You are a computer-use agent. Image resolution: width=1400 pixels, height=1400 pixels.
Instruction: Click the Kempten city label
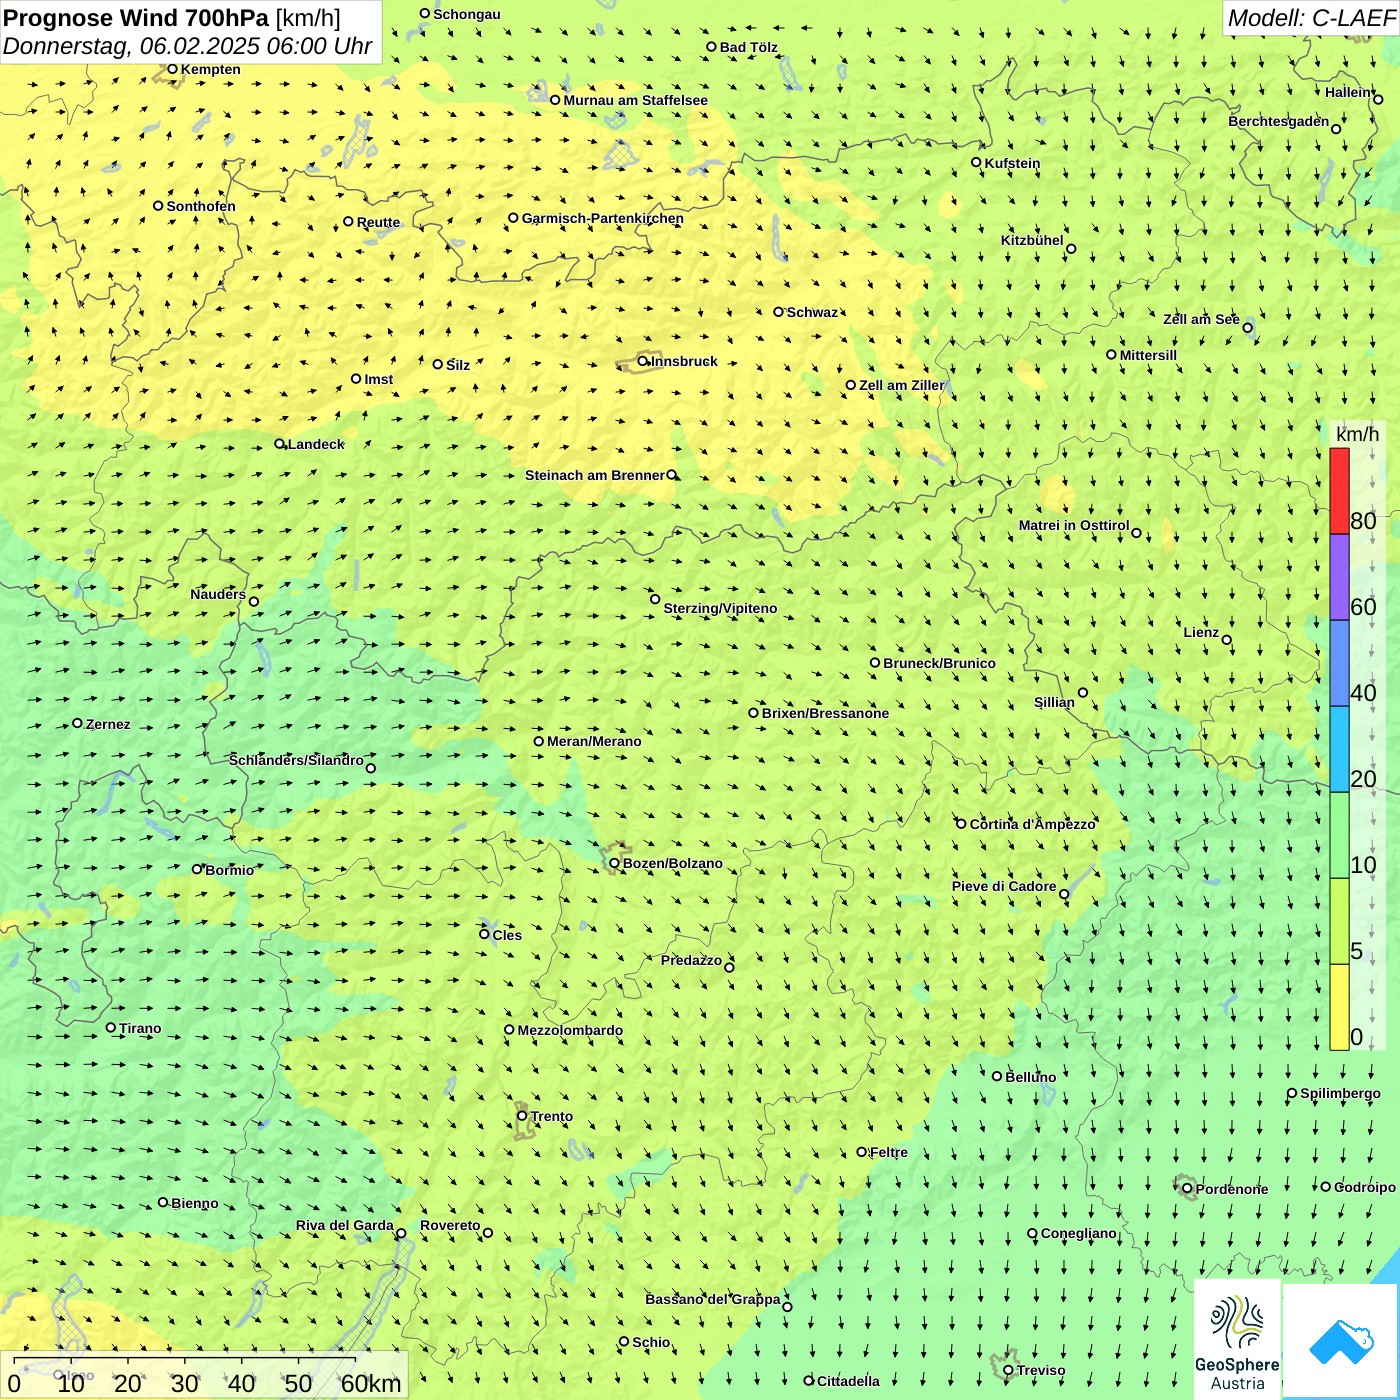pos(211,69)
